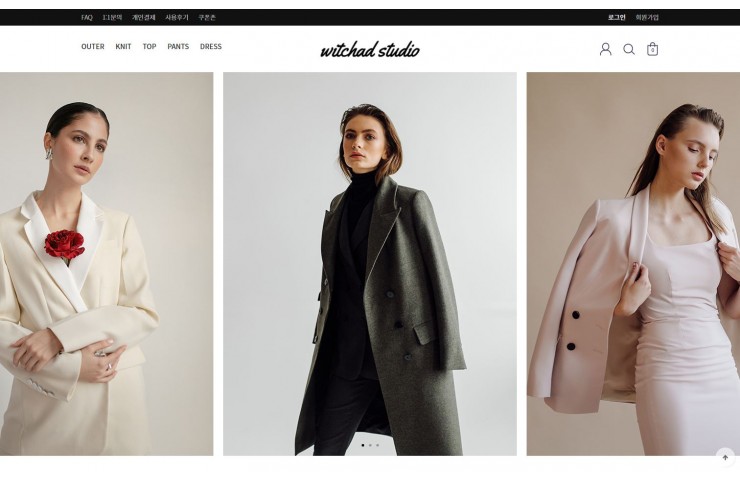Click the FAQ link
Viewport: 740px width, 480px height.
tap(87, 17)
